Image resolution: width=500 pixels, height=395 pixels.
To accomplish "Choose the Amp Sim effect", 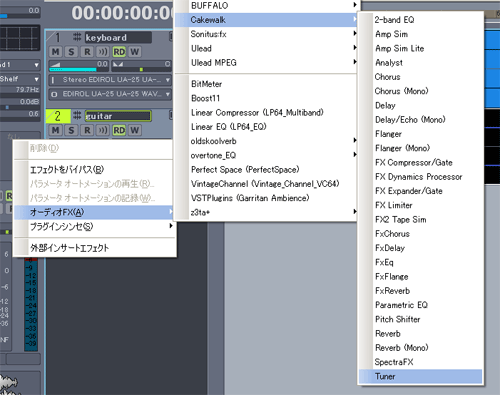I will click(x=420, y=34).
